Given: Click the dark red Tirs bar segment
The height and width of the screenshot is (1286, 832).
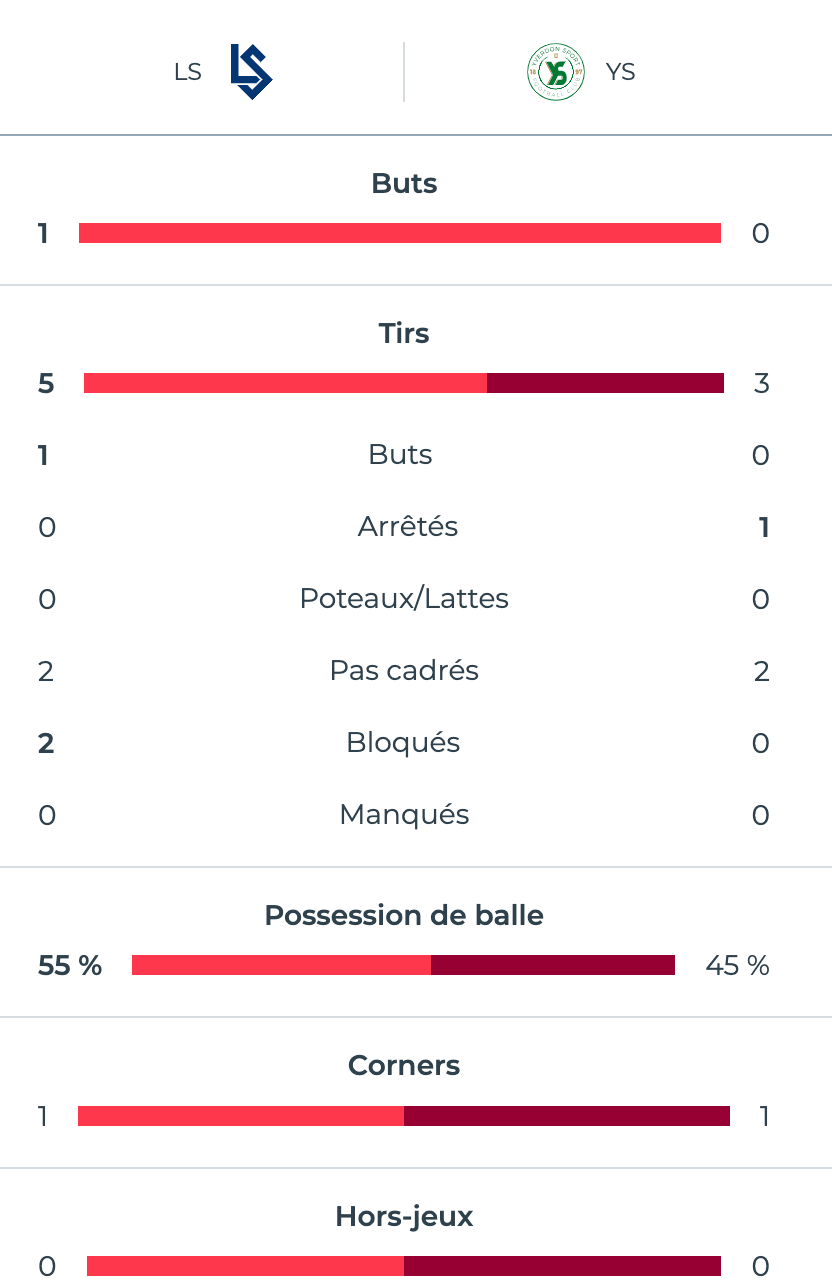Looking at the screenshot, I should pos(605,383).
